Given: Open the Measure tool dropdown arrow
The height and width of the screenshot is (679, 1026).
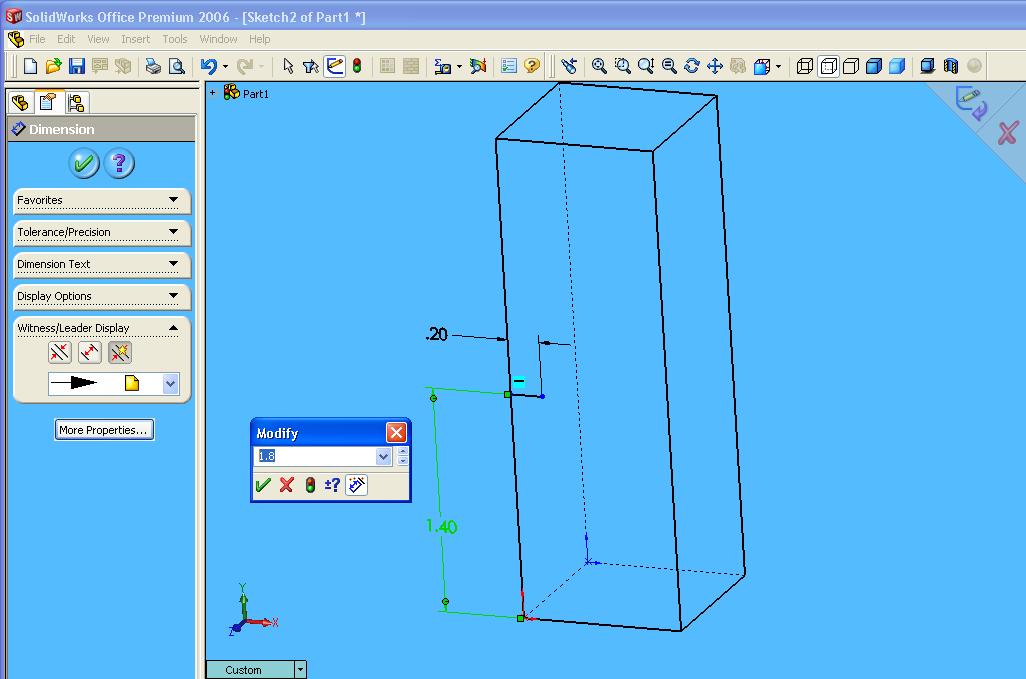Looking at the screenshot, I should click(x=459, y=66).
